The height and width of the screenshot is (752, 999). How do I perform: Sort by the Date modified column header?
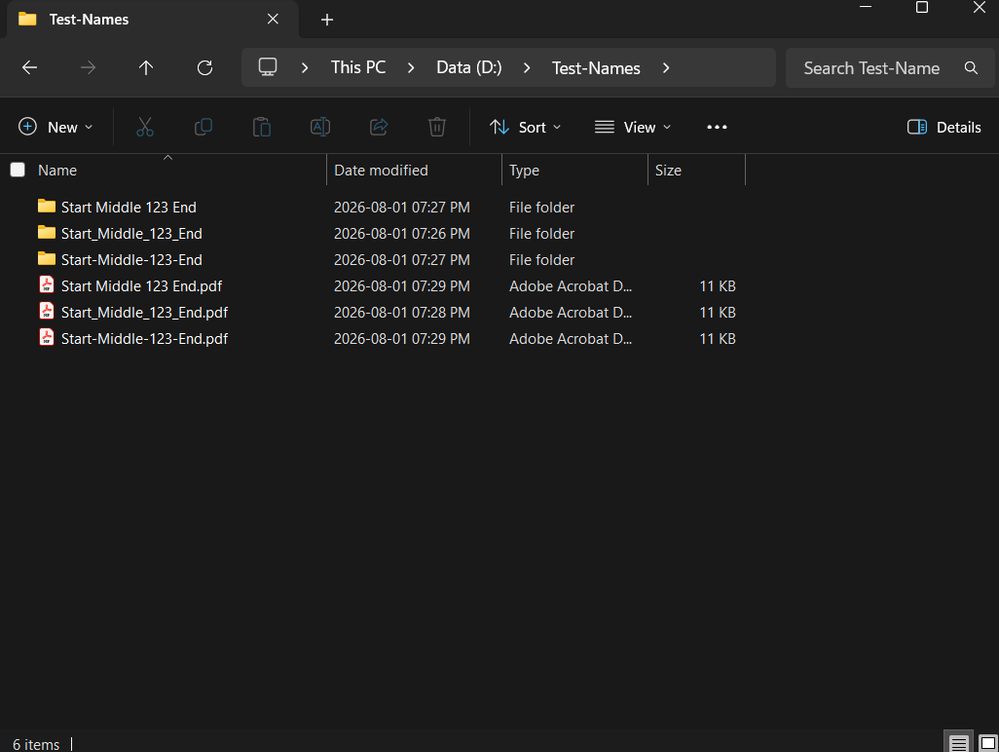coord(381,170)
